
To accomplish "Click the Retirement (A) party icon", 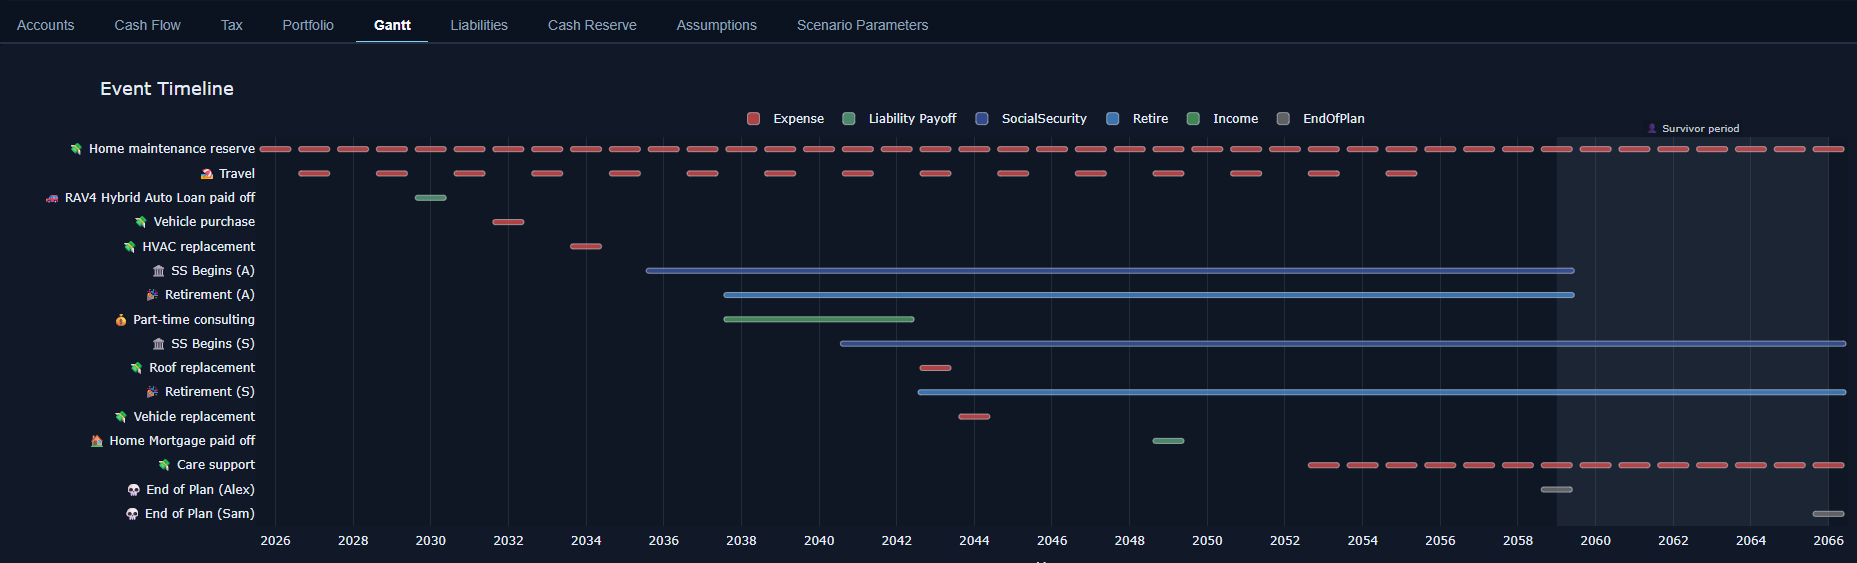I will coord(152,295).
